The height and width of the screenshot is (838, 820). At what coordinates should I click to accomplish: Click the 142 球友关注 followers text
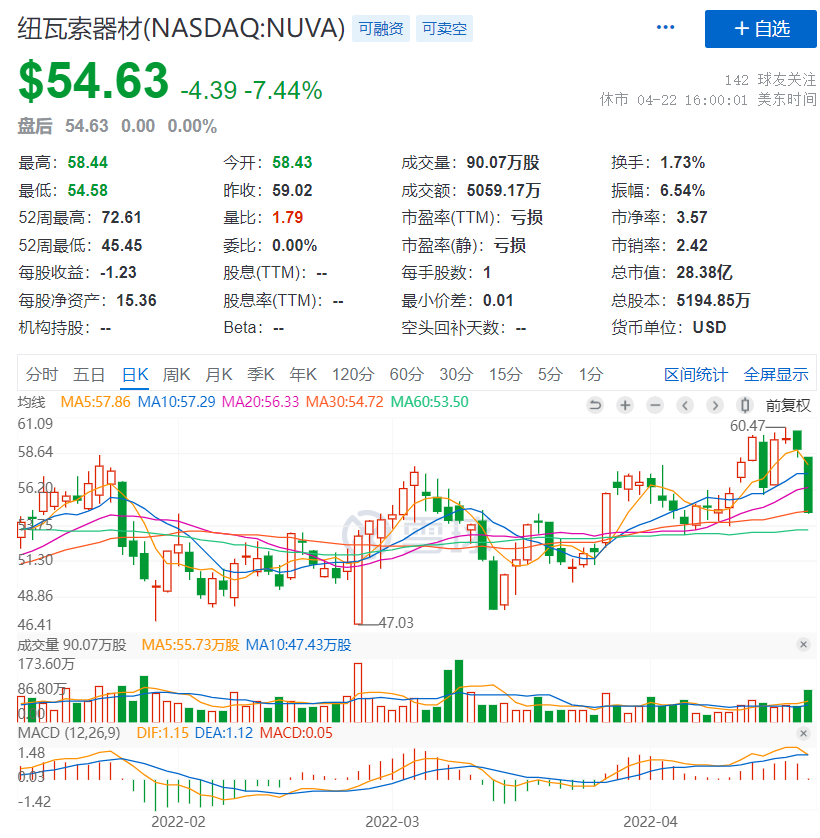click(770, 80)
